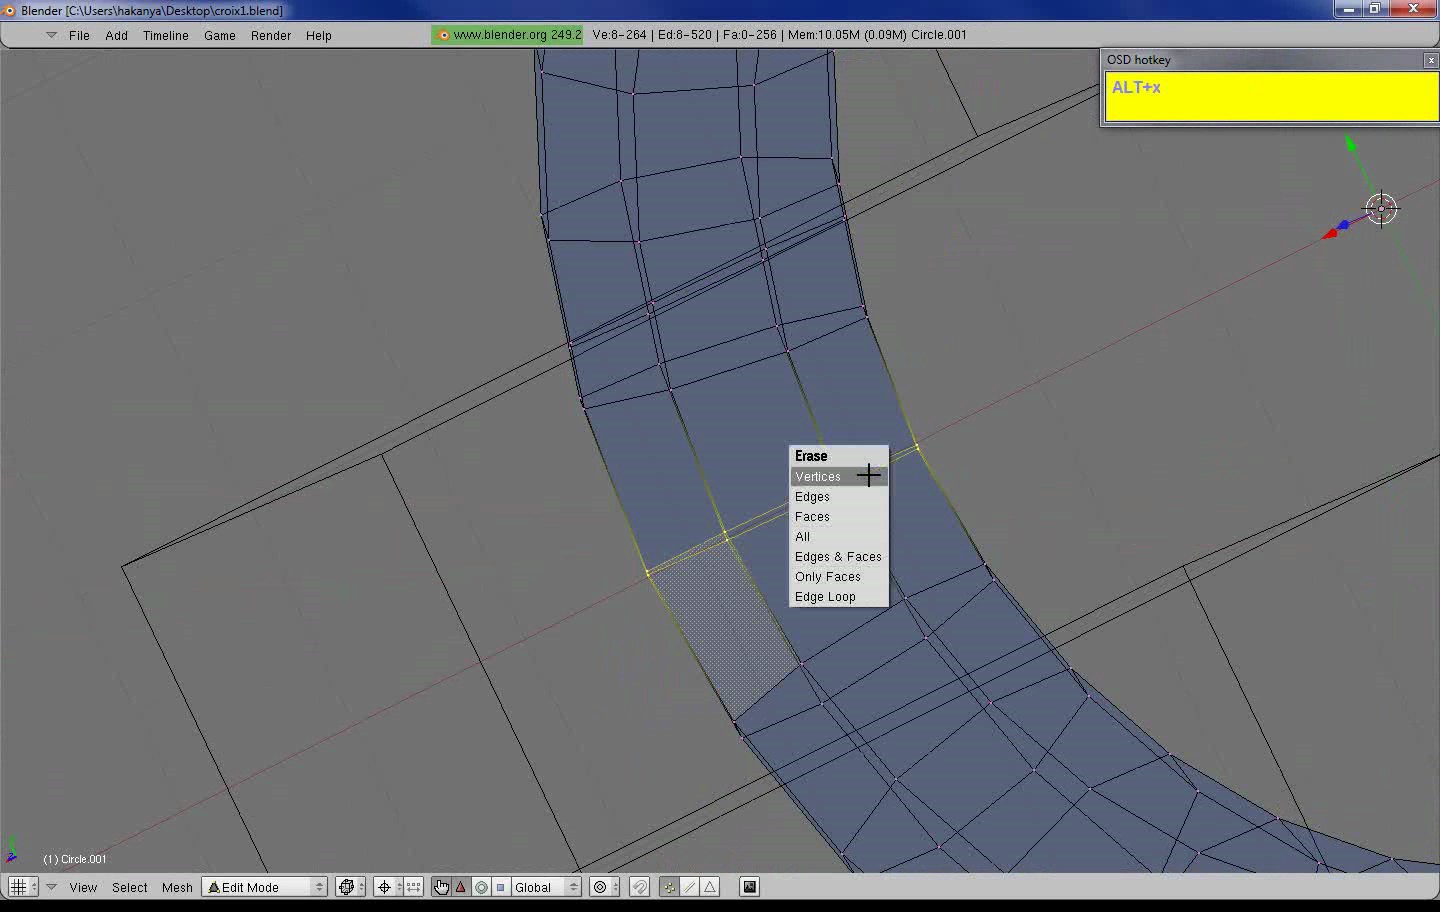The width and height of the screenshot is (1440, 912).
Task: Choose Faces in the Erase menu
Action: pyautogui.click(x=839, y=517)
